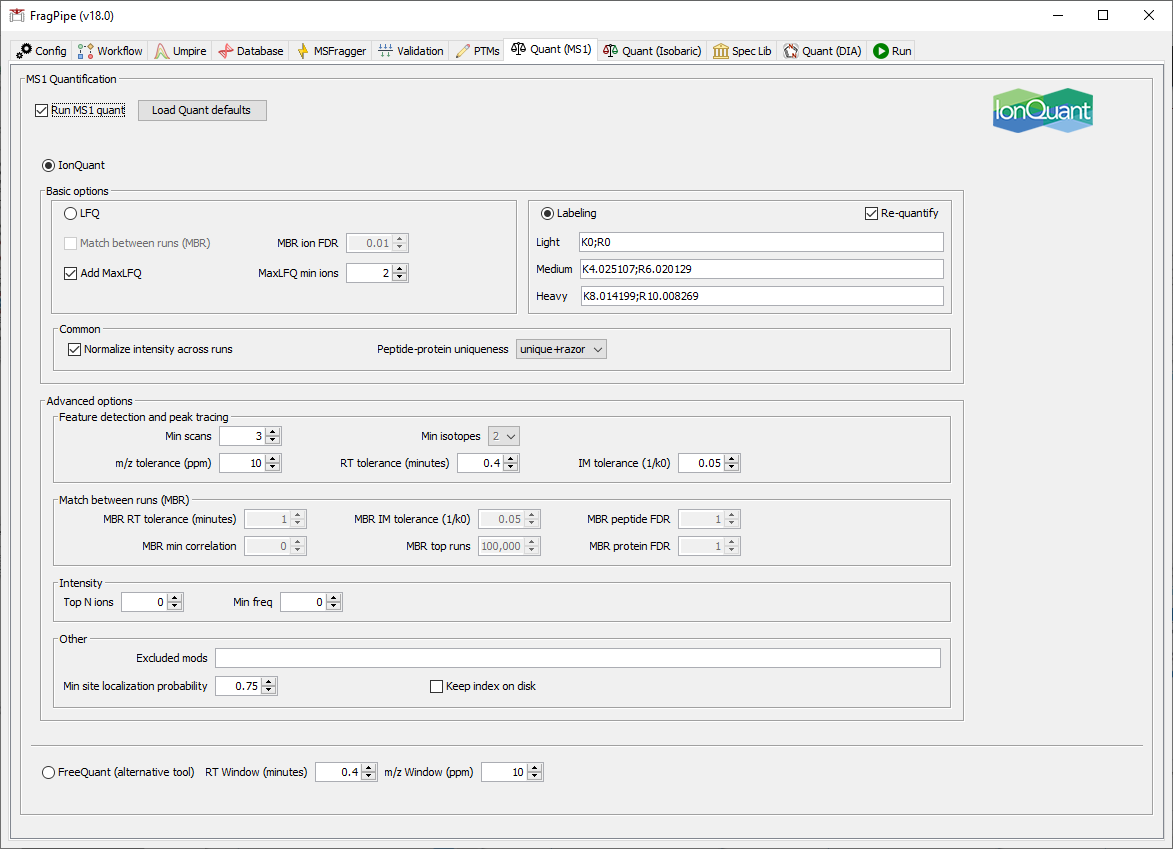Adjust Top N ions spinner
The image size is (1173, 849).
[x=175, y=602]
